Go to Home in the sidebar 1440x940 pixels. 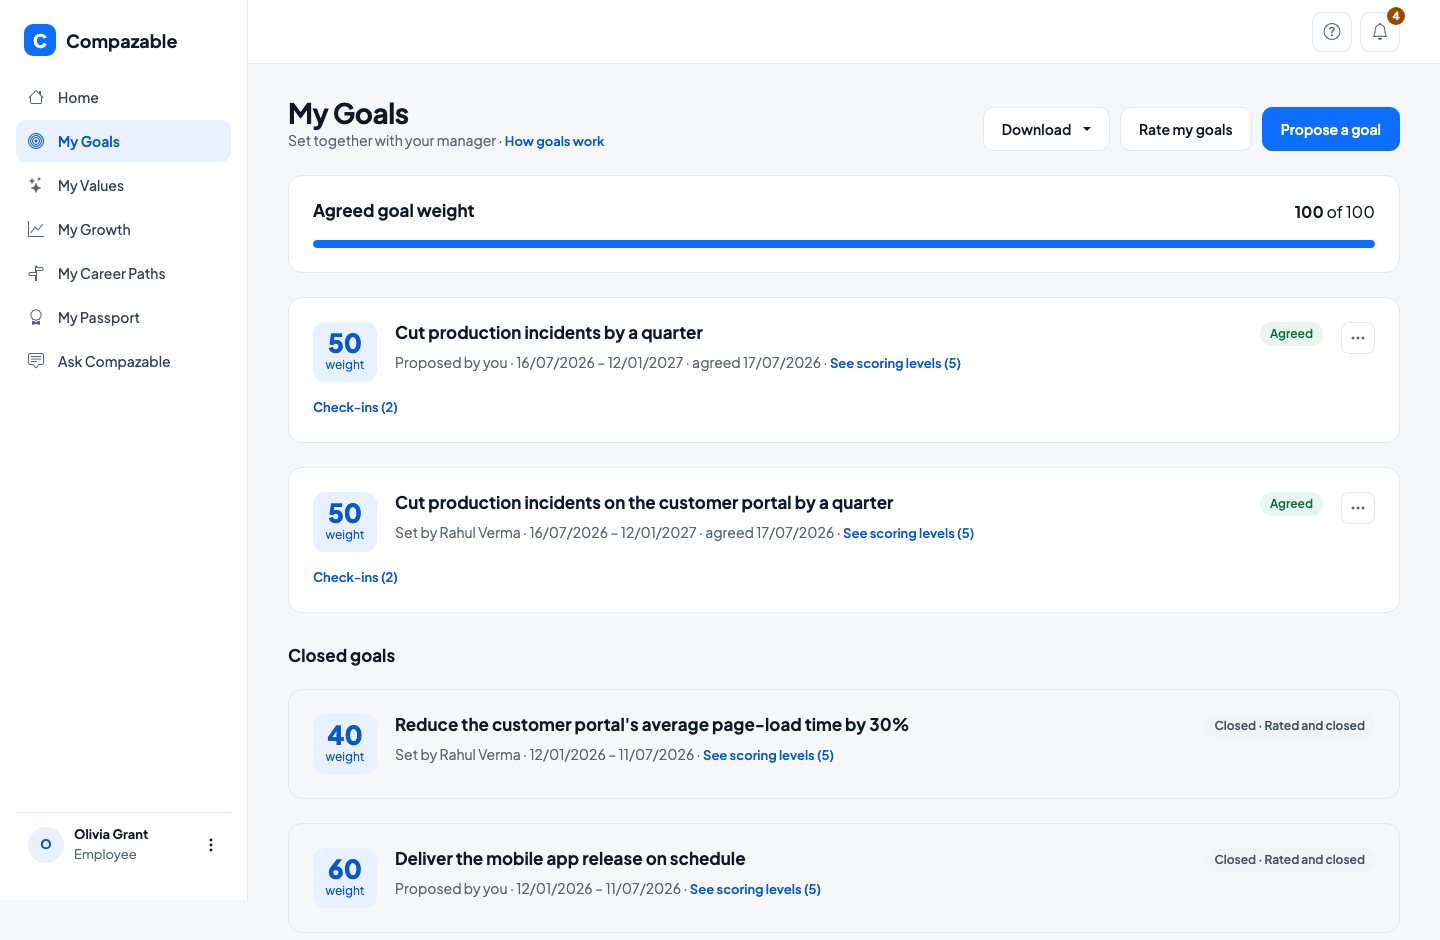point(123,97)
